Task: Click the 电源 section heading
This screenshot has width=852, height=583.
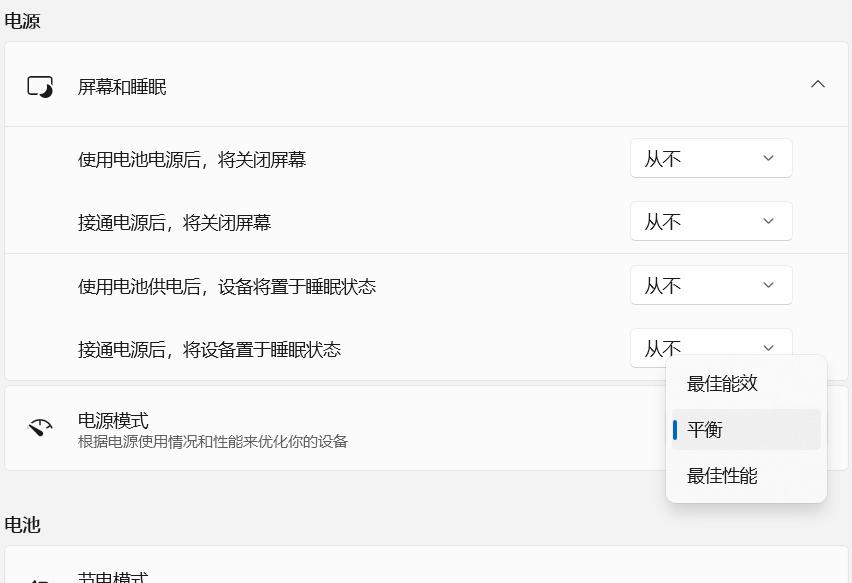Action: tap(22, 21)
